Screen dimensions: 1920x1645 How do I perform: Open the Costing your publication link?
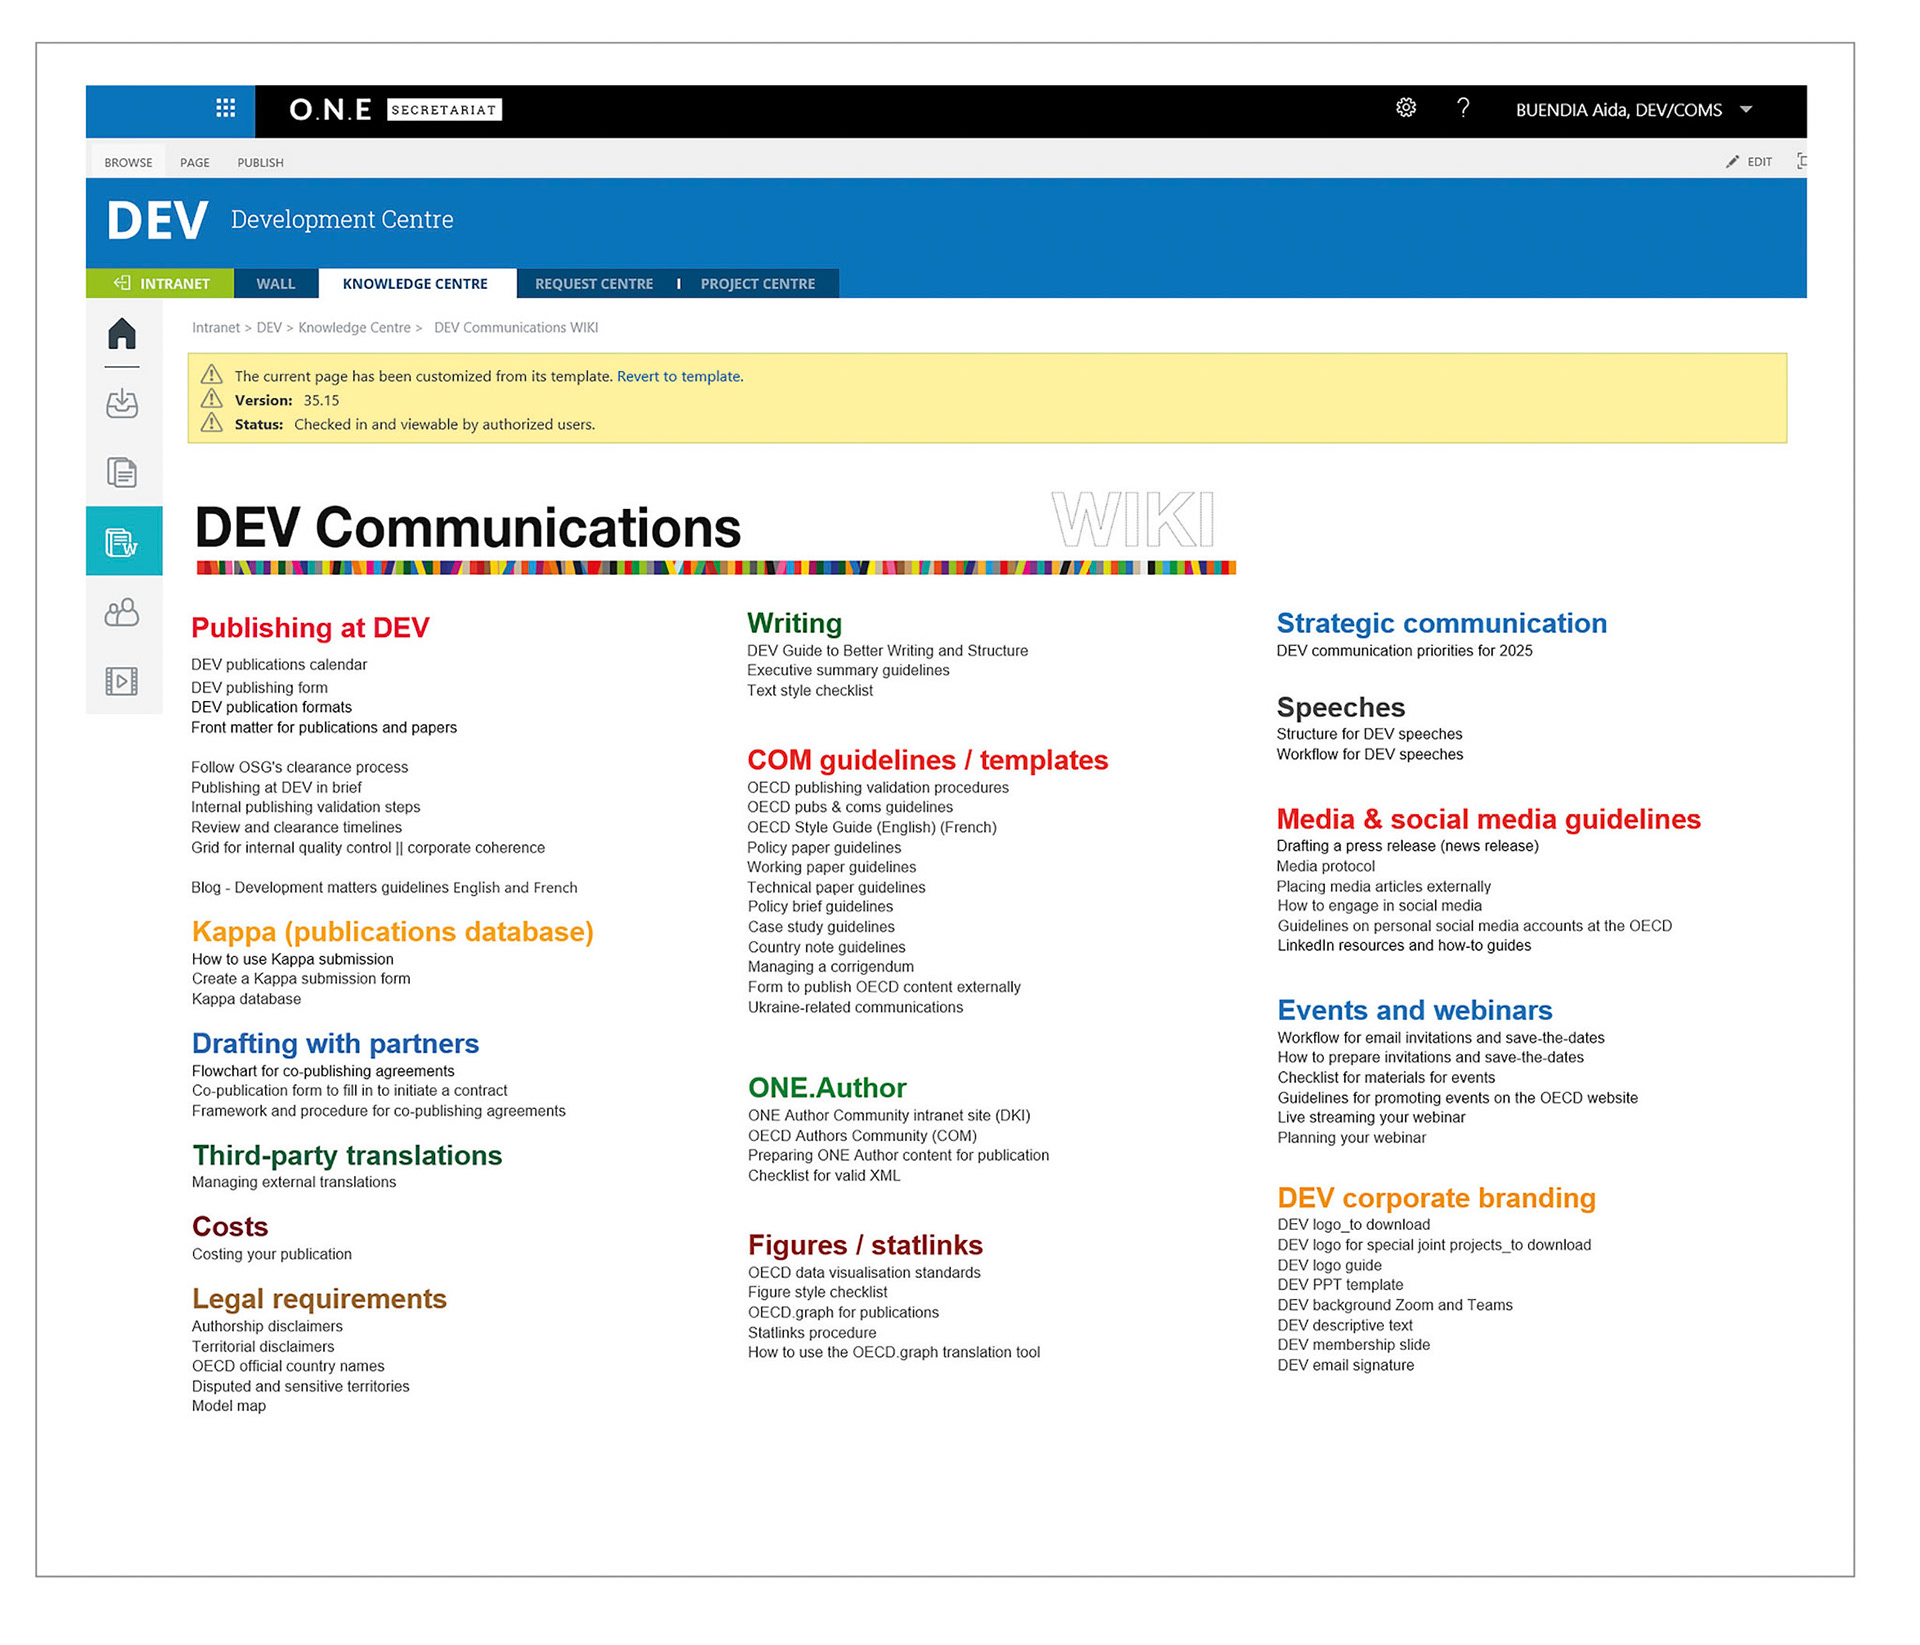tap(271, 1254)
